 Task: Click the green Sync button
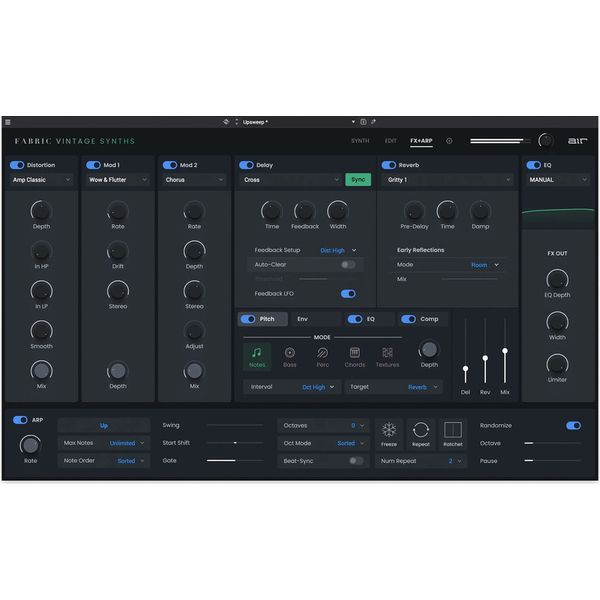click(x=358, y=179)
